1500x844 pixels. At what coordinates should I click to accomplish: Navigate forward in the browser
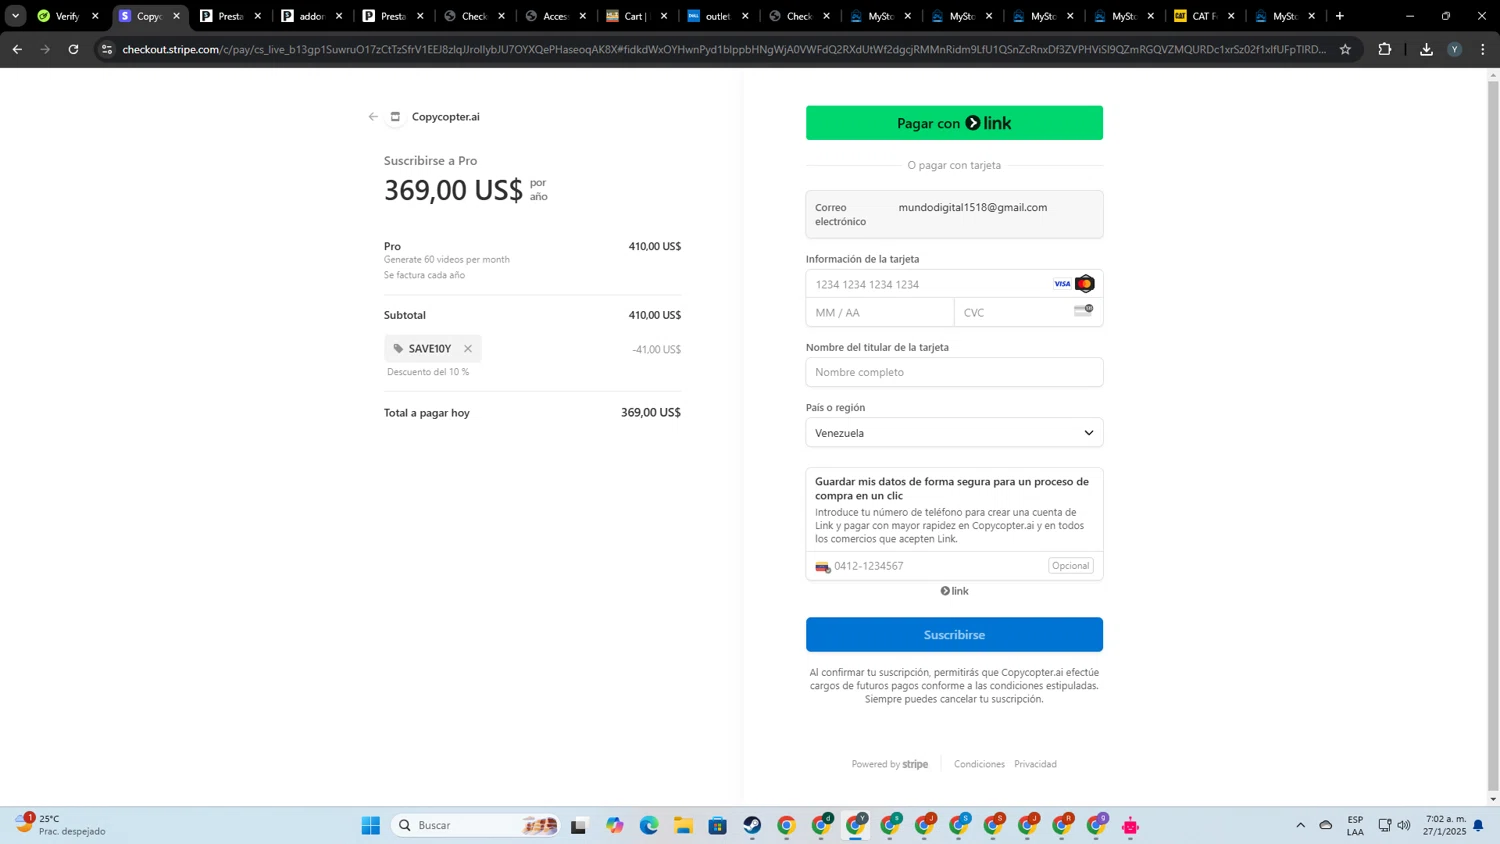[x=45, y=49]
